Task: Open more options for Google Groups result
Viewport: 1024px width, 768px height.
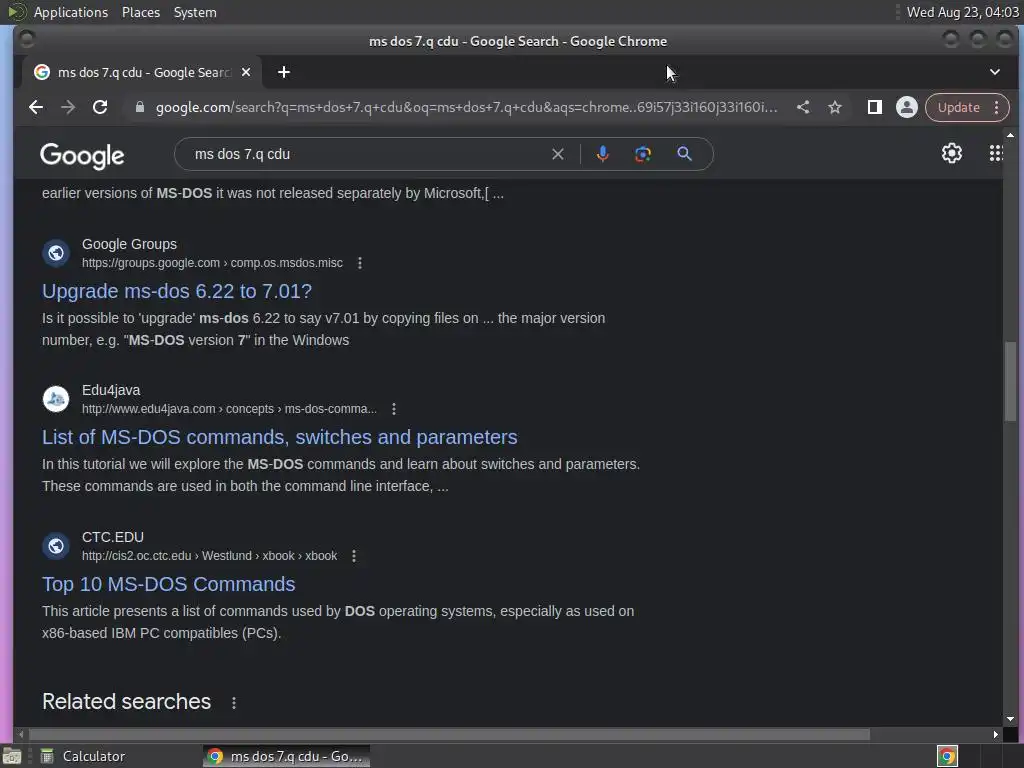Action: click(360, 263)
